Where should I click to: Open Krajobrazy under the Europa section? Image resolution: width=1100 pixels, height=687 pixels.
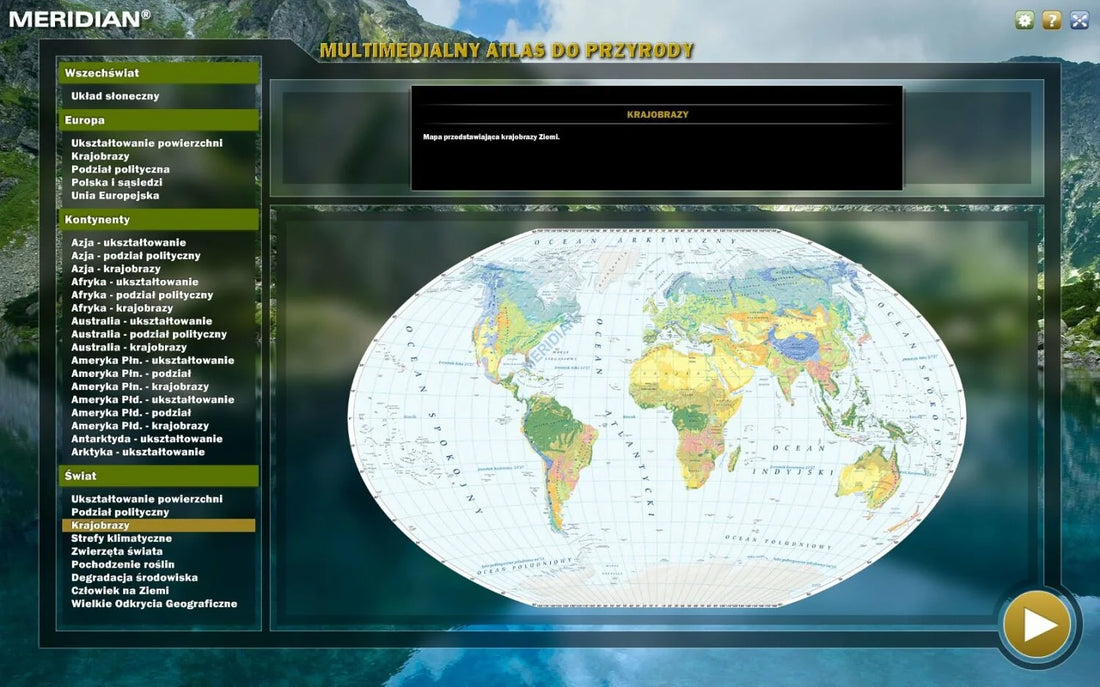point(100,156)
